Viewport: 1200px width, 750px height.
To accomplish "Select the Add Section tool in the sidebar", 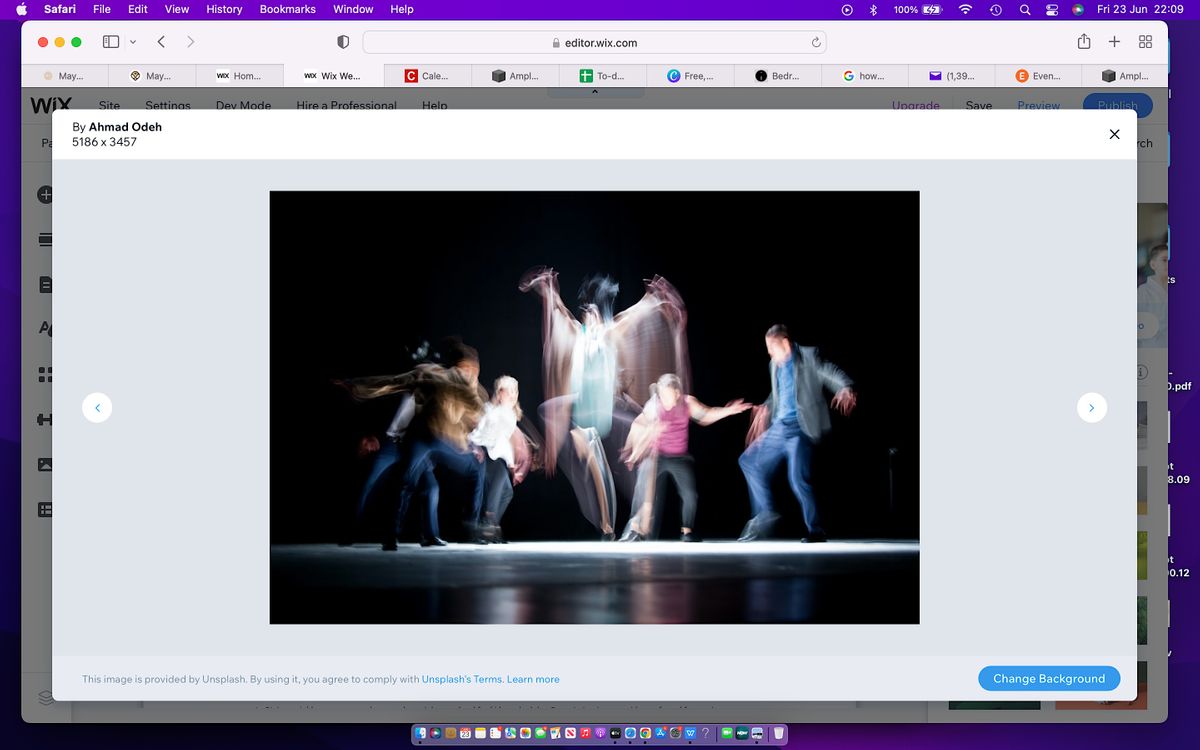I will [x=43, y=240].
